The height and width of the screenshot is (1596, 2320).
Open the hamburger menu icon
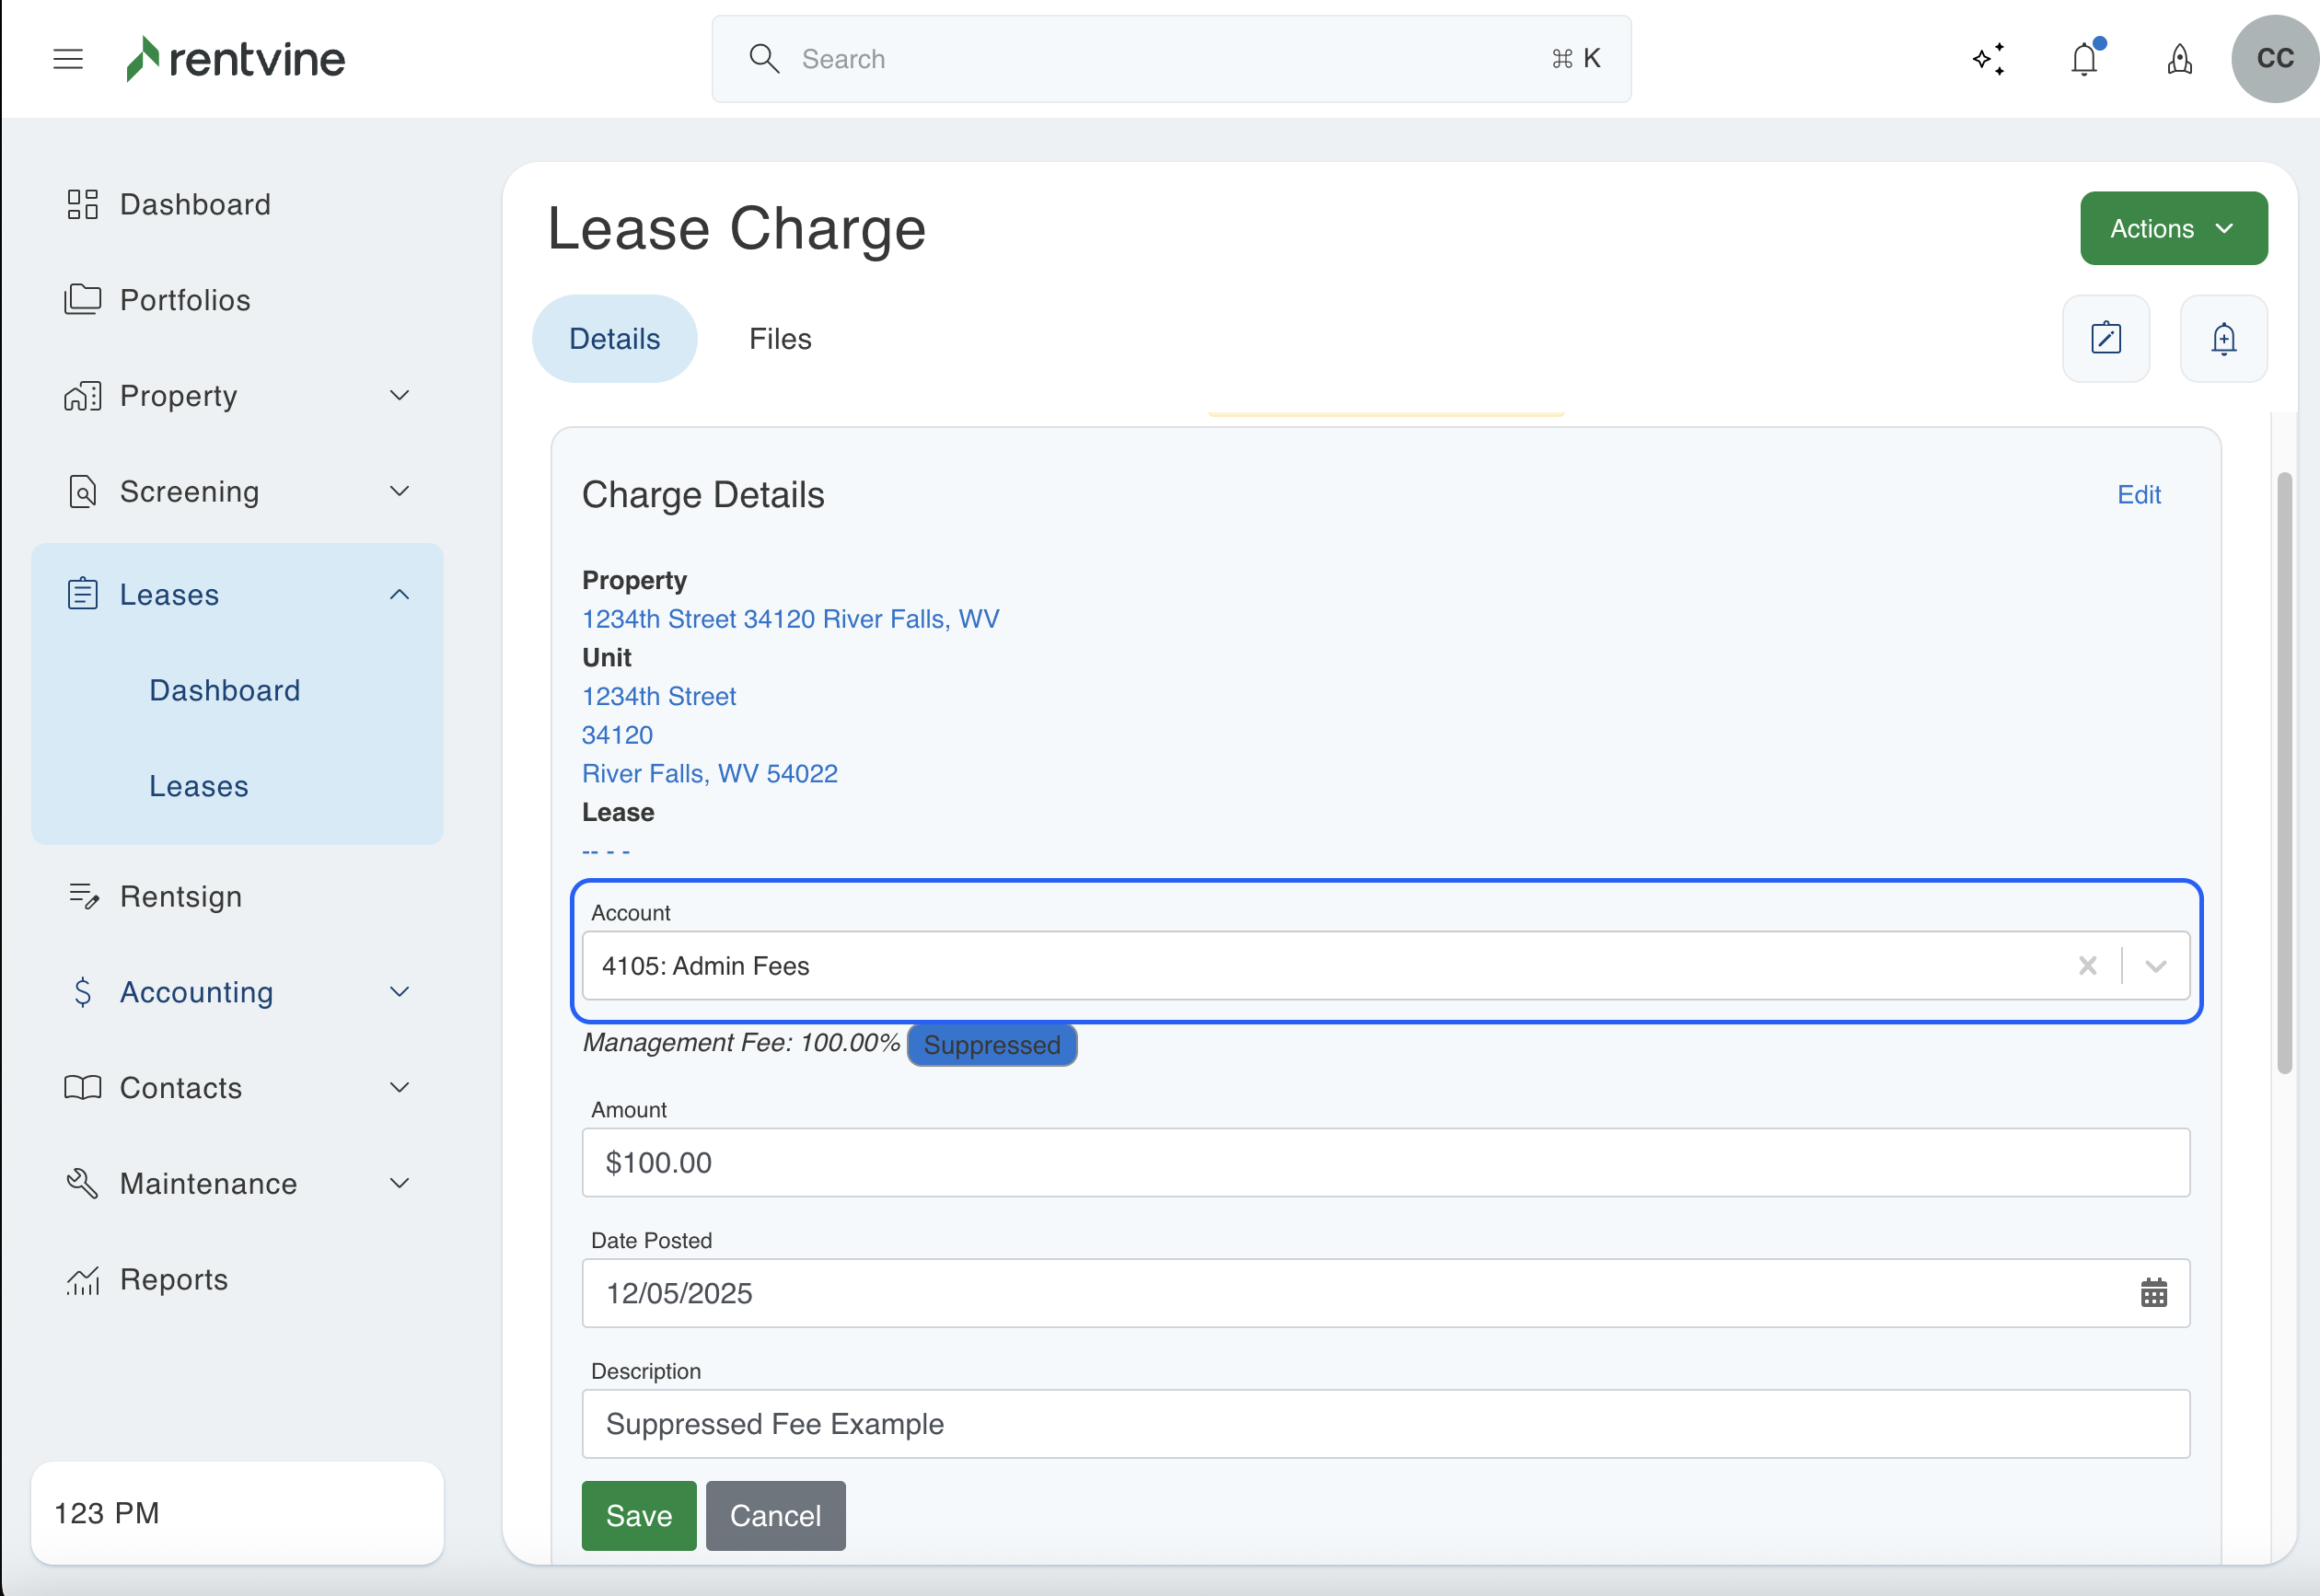pos(68,59)
